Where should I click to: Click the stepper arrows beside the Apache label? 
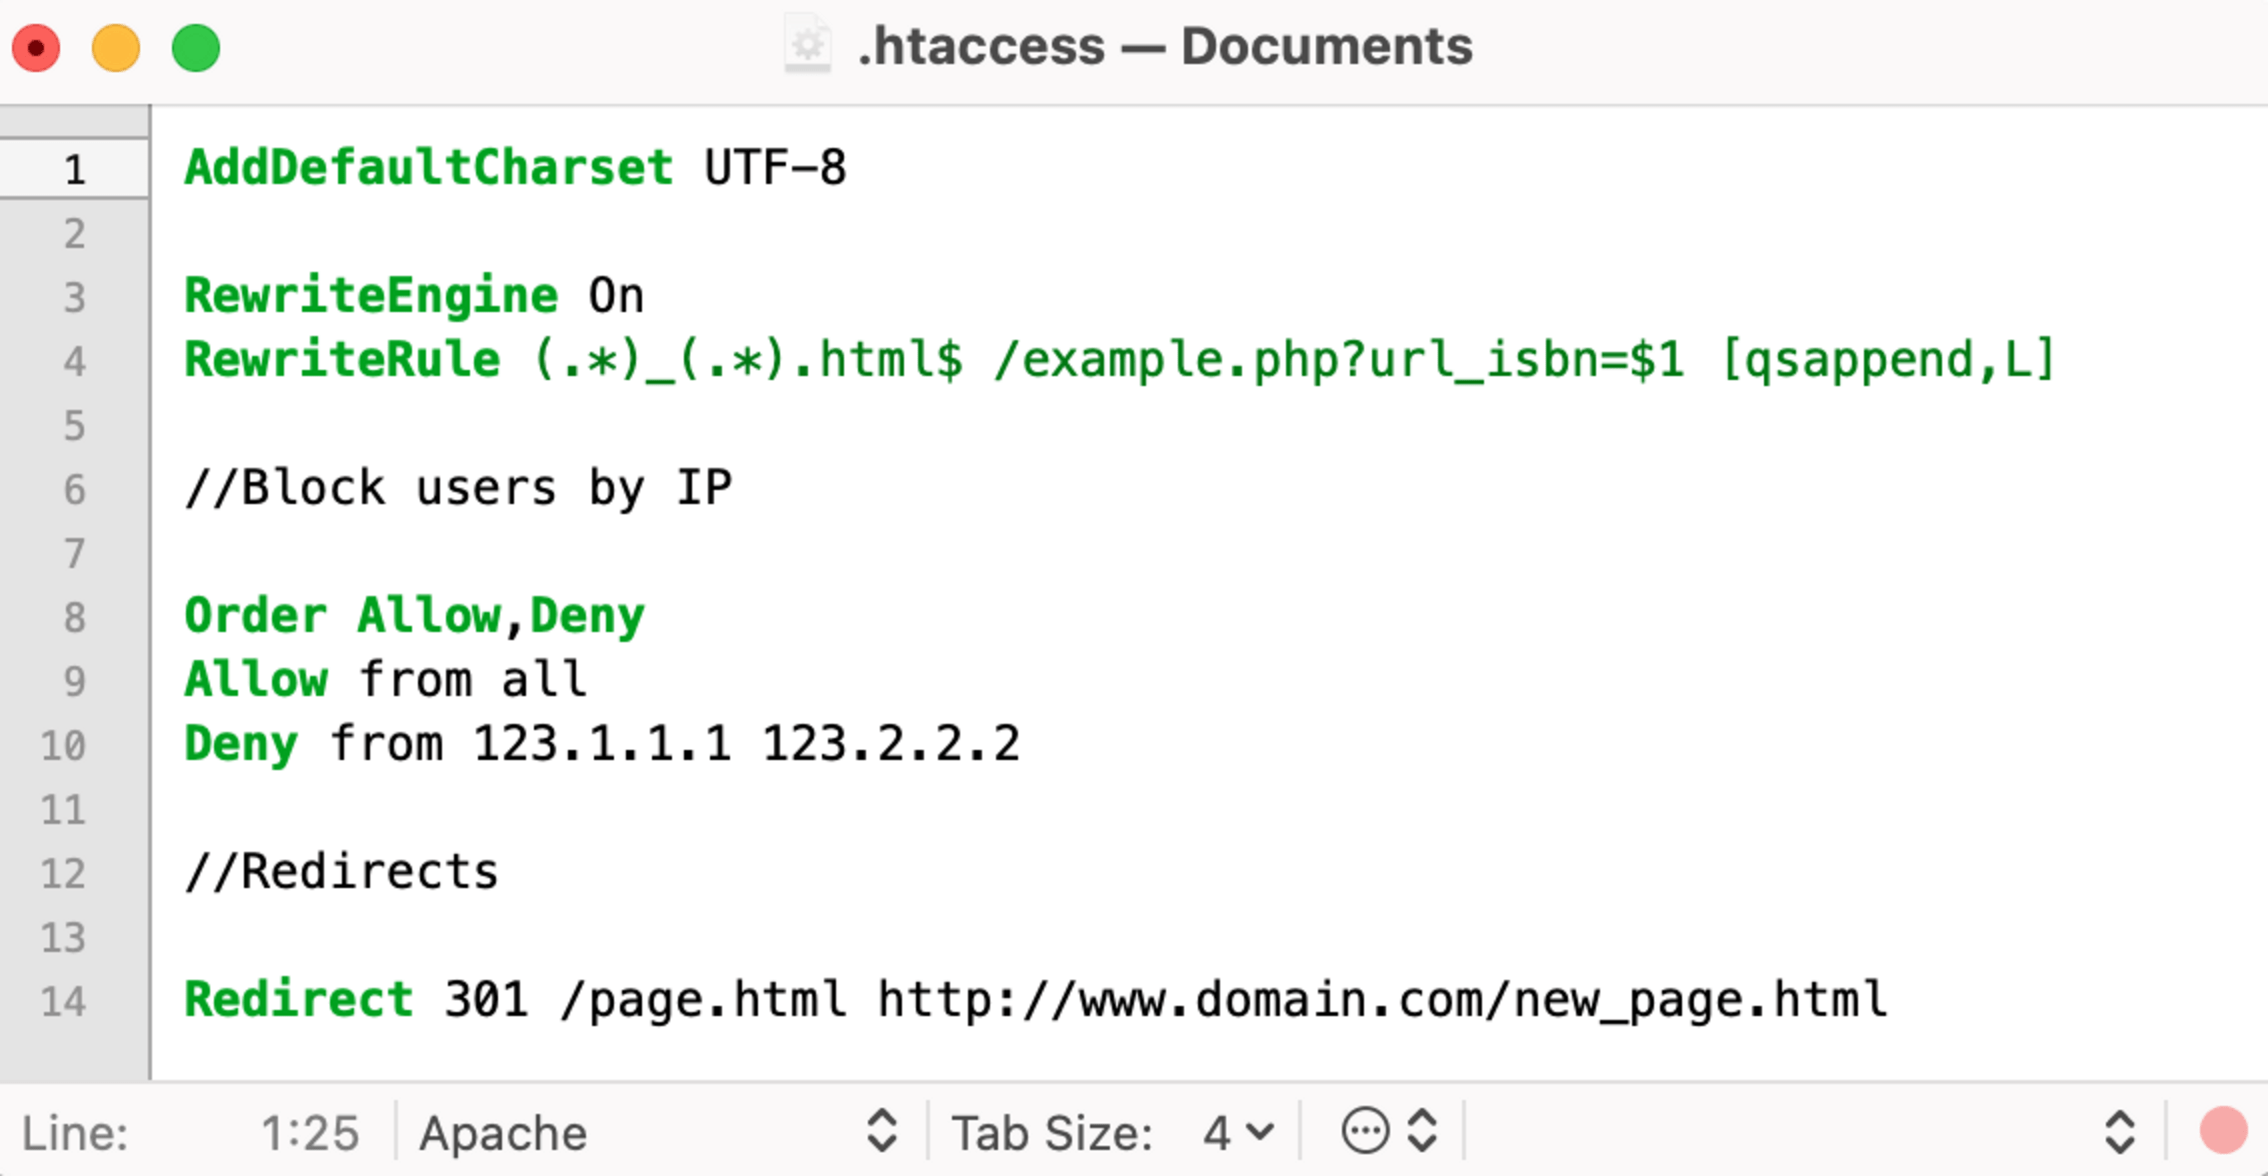point(881,1132)
